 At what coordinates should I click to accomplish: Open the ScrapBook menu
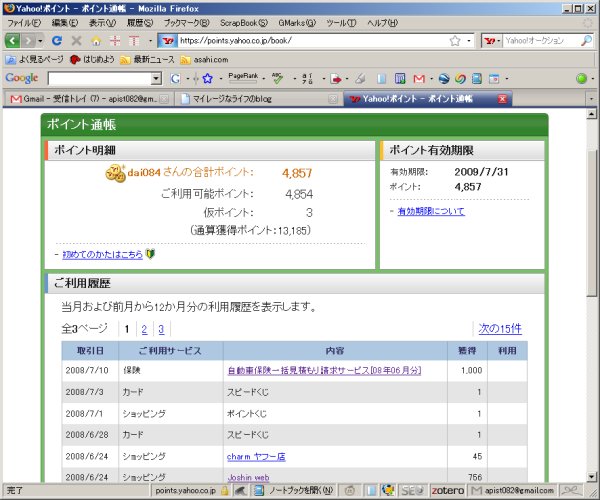pyautogui.click(x=244, y=23)
